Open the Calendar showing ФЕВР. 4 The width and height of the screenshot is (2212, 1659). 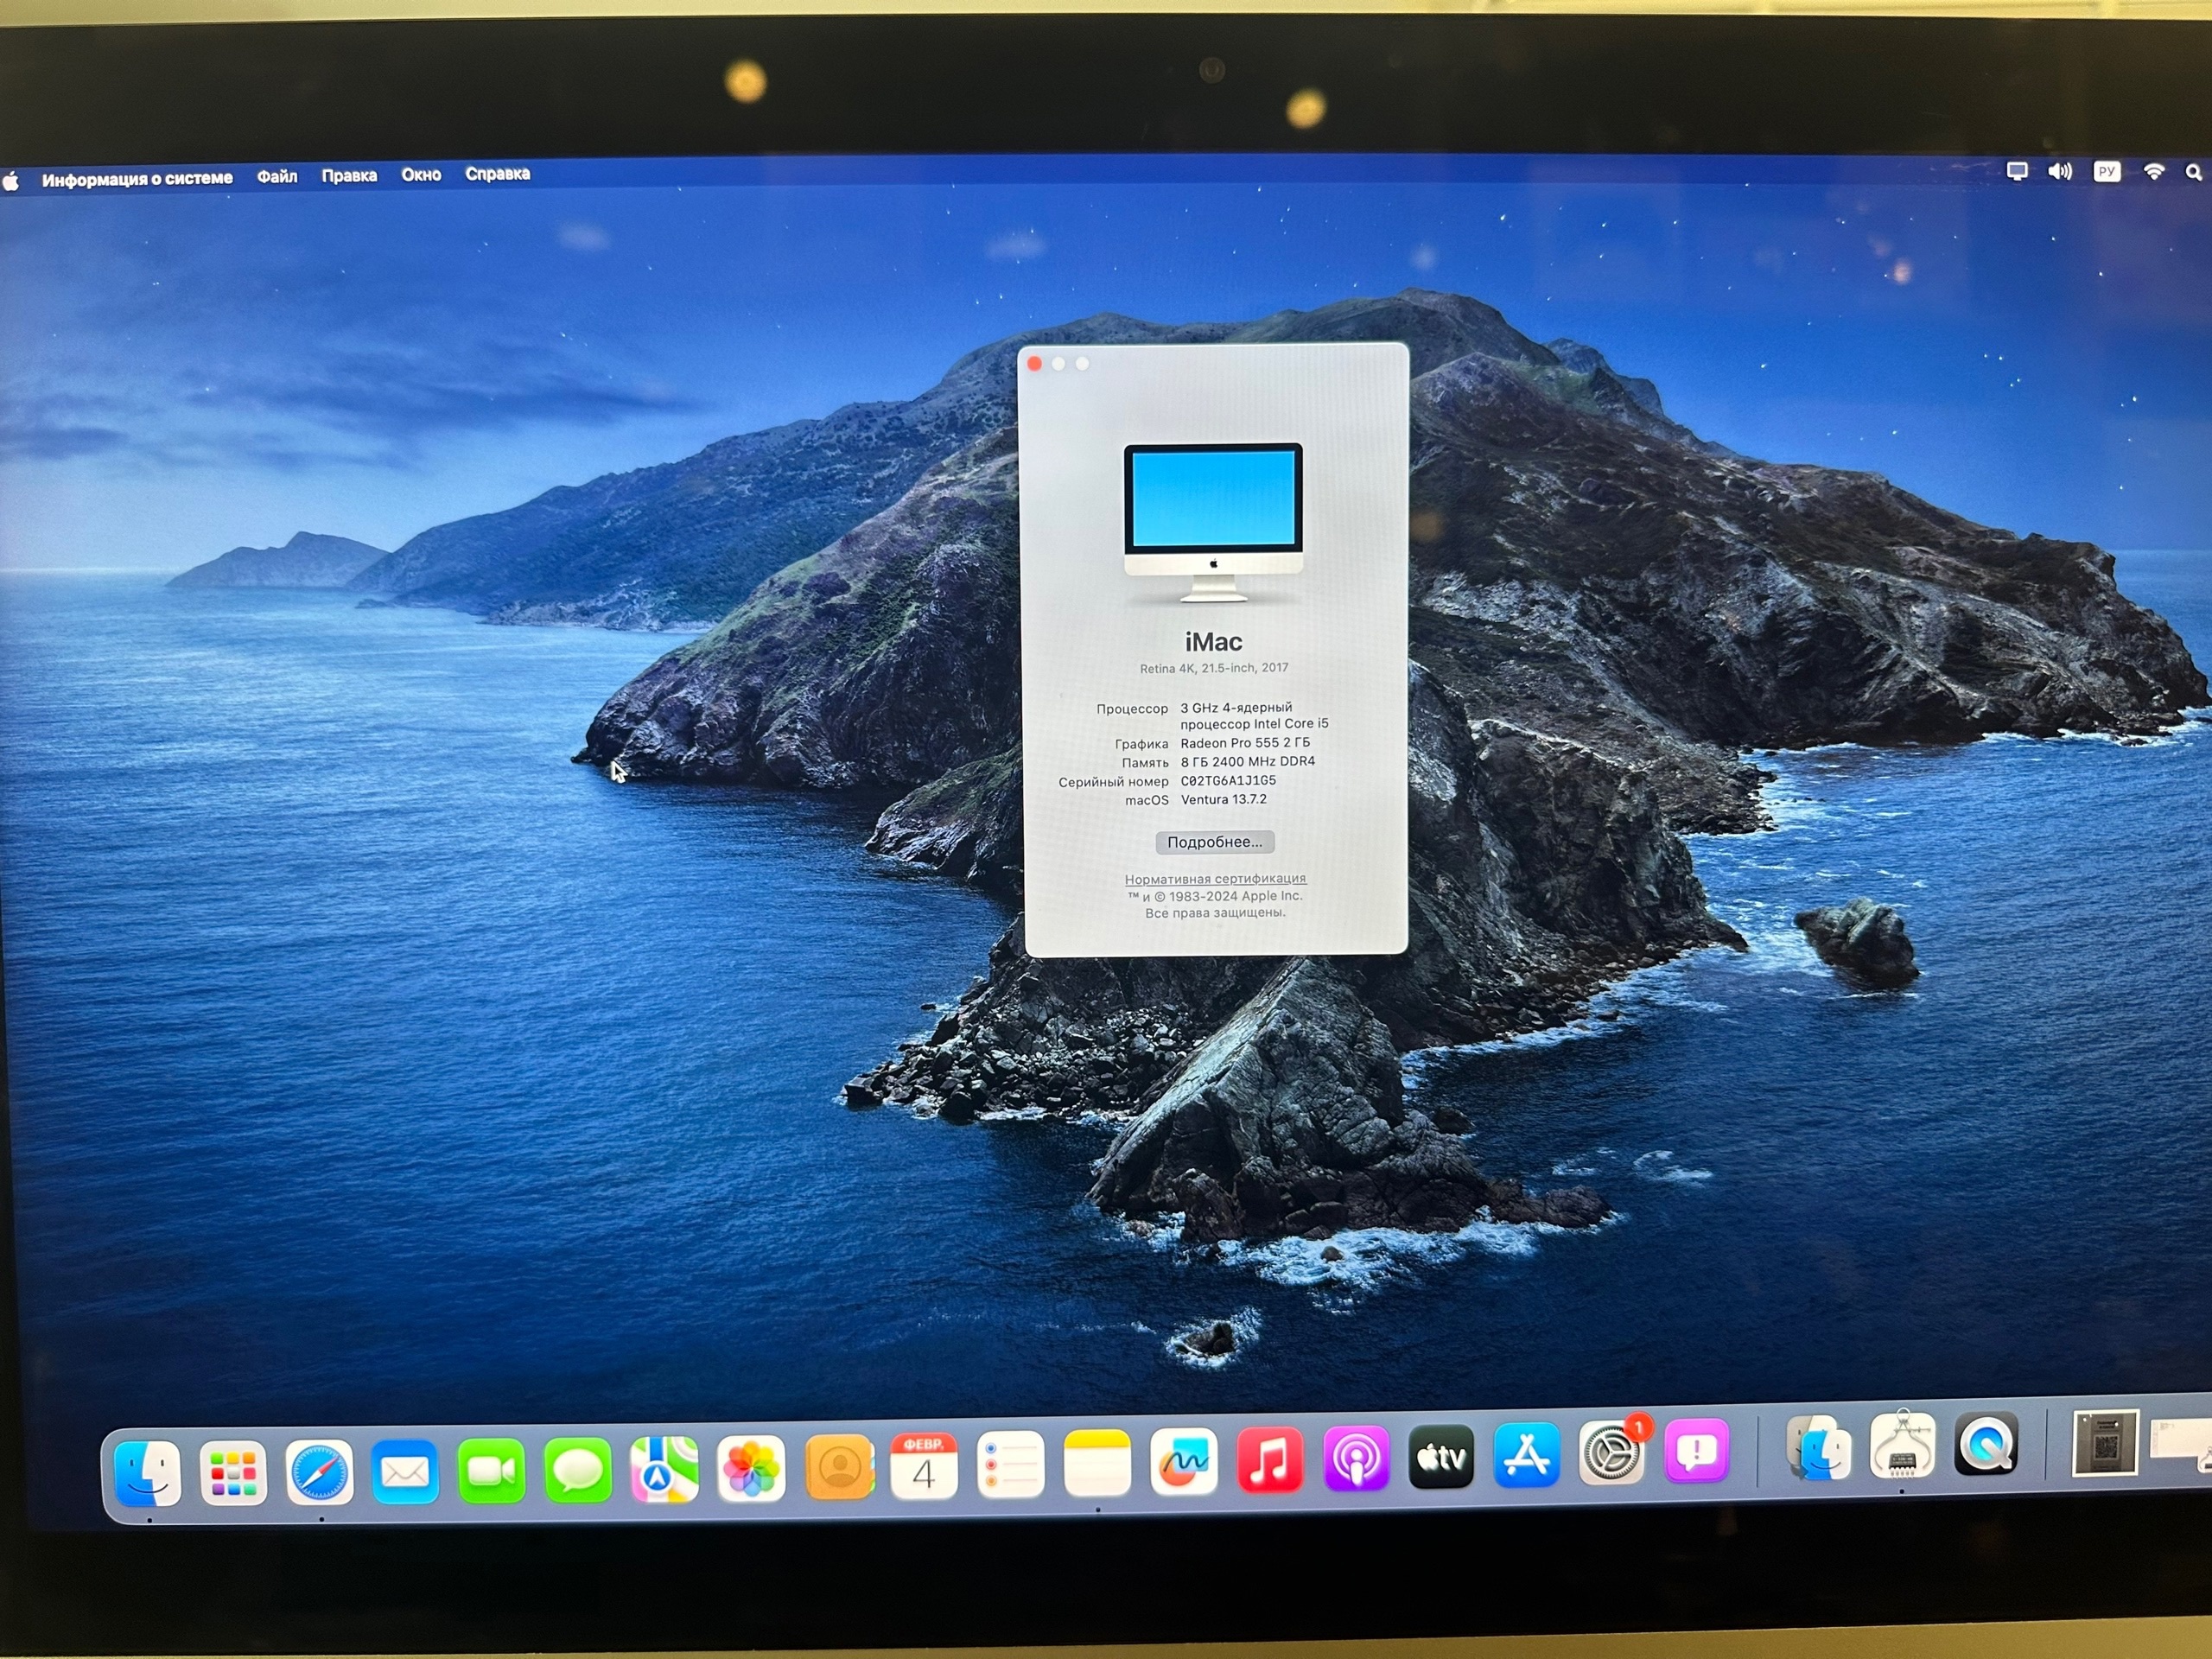click(x=924, y=1466)
